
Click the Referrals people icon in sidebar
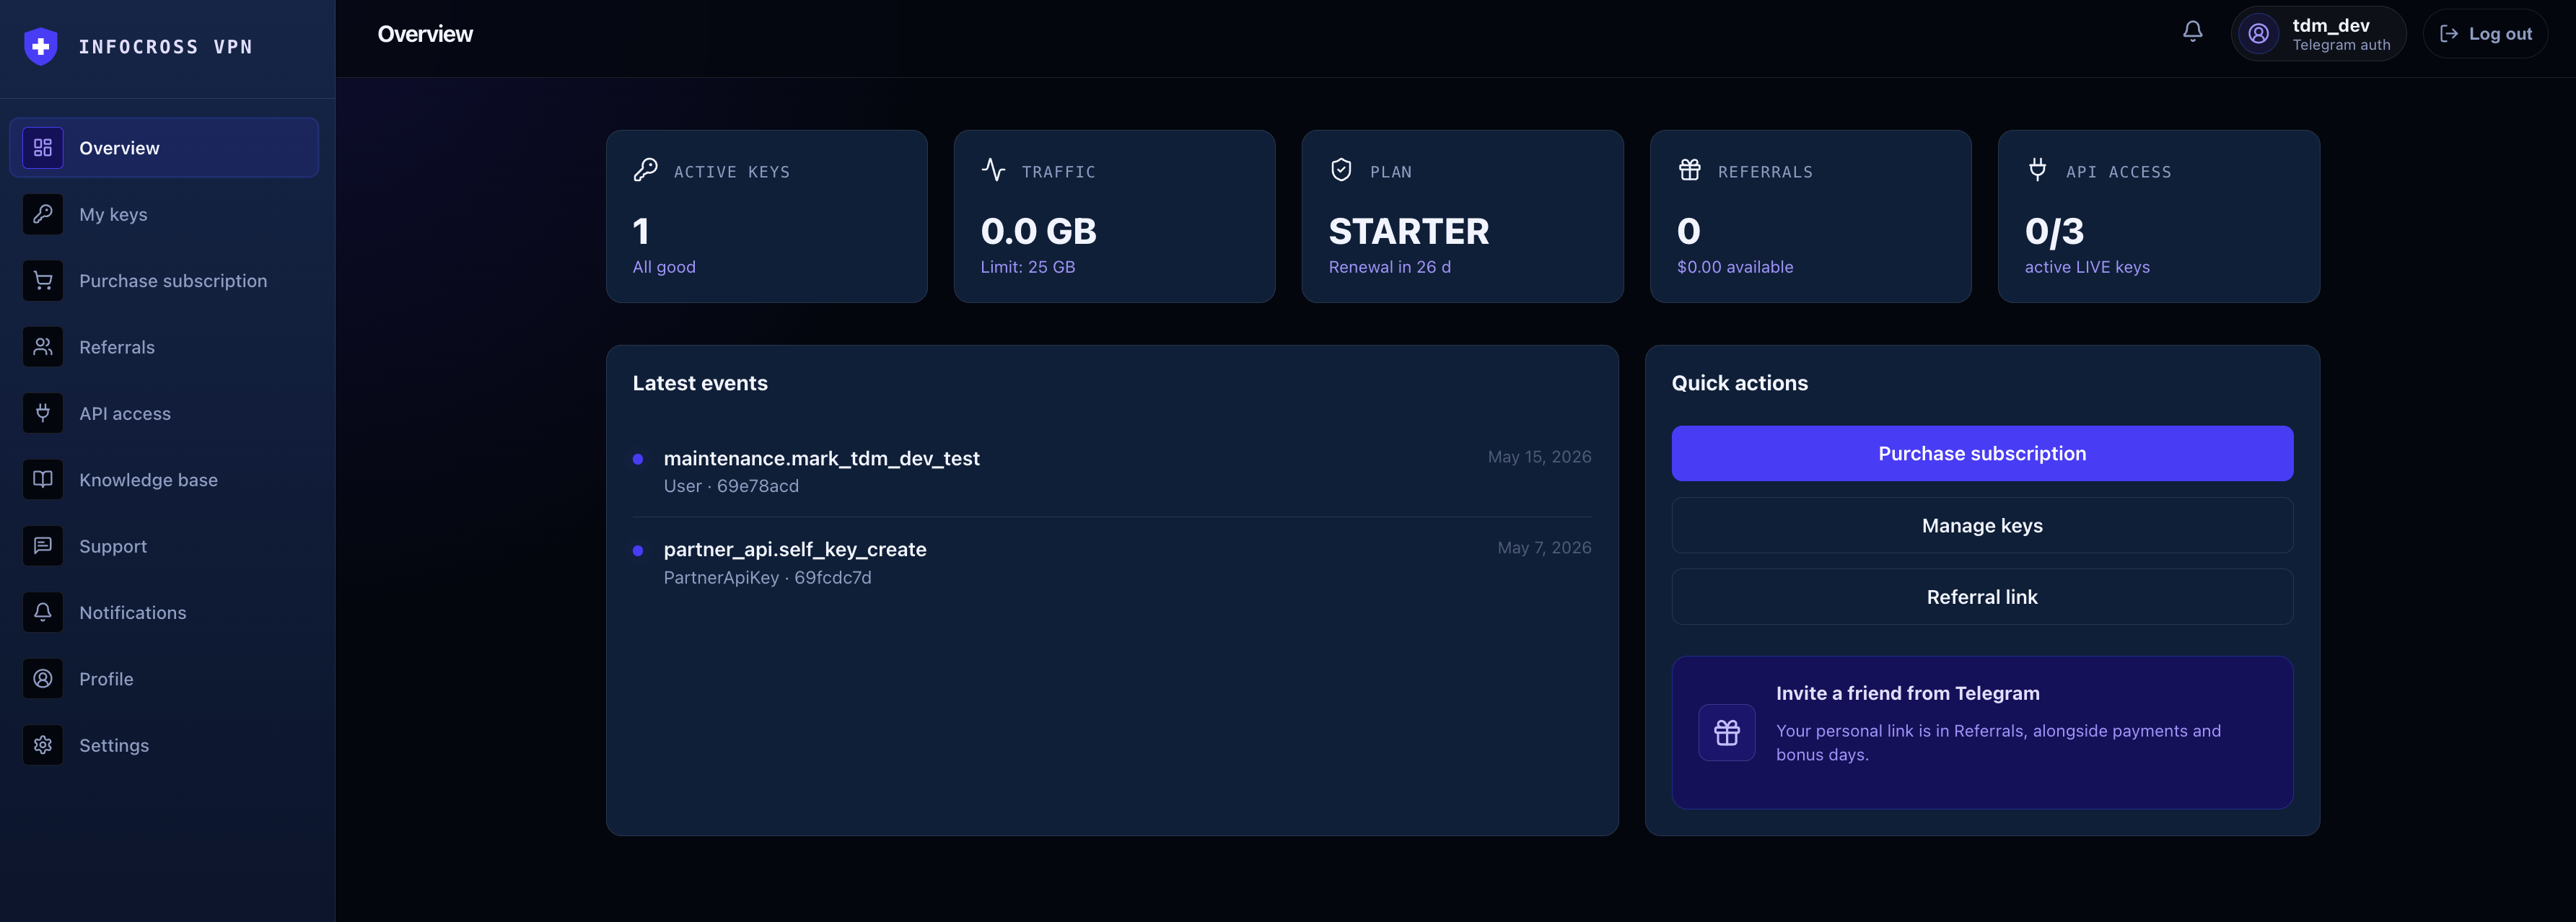[43, 347]
